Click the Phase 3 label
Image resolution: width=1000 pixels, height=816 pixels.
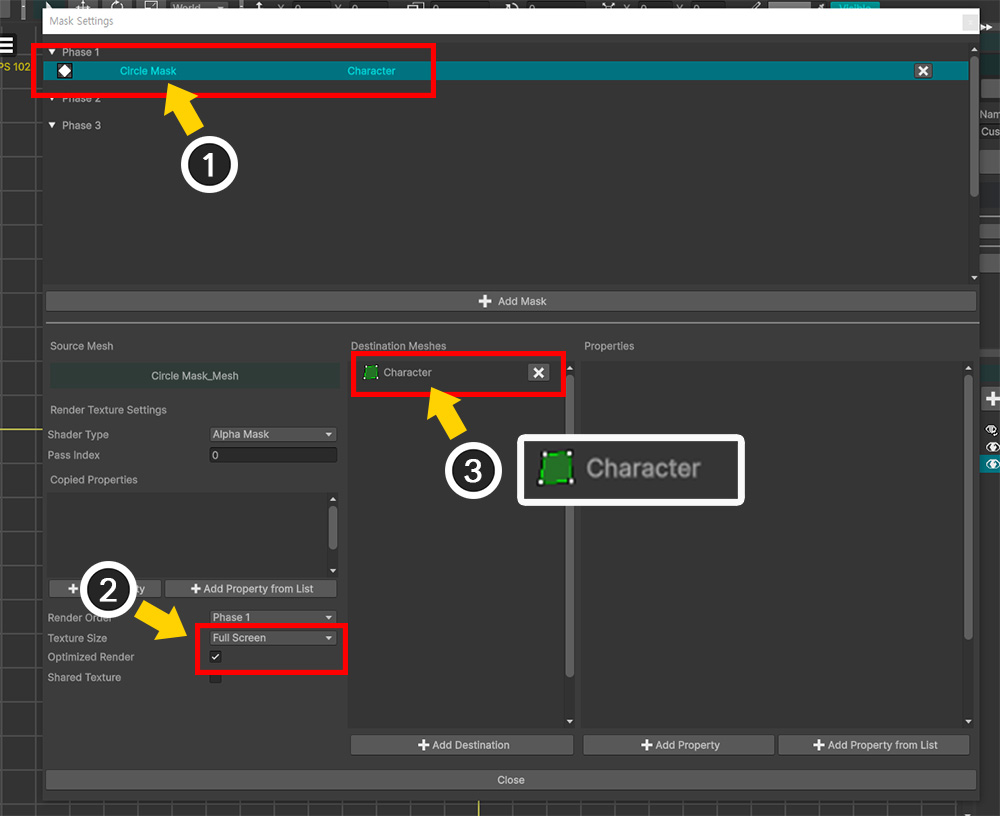click(81, 125)
